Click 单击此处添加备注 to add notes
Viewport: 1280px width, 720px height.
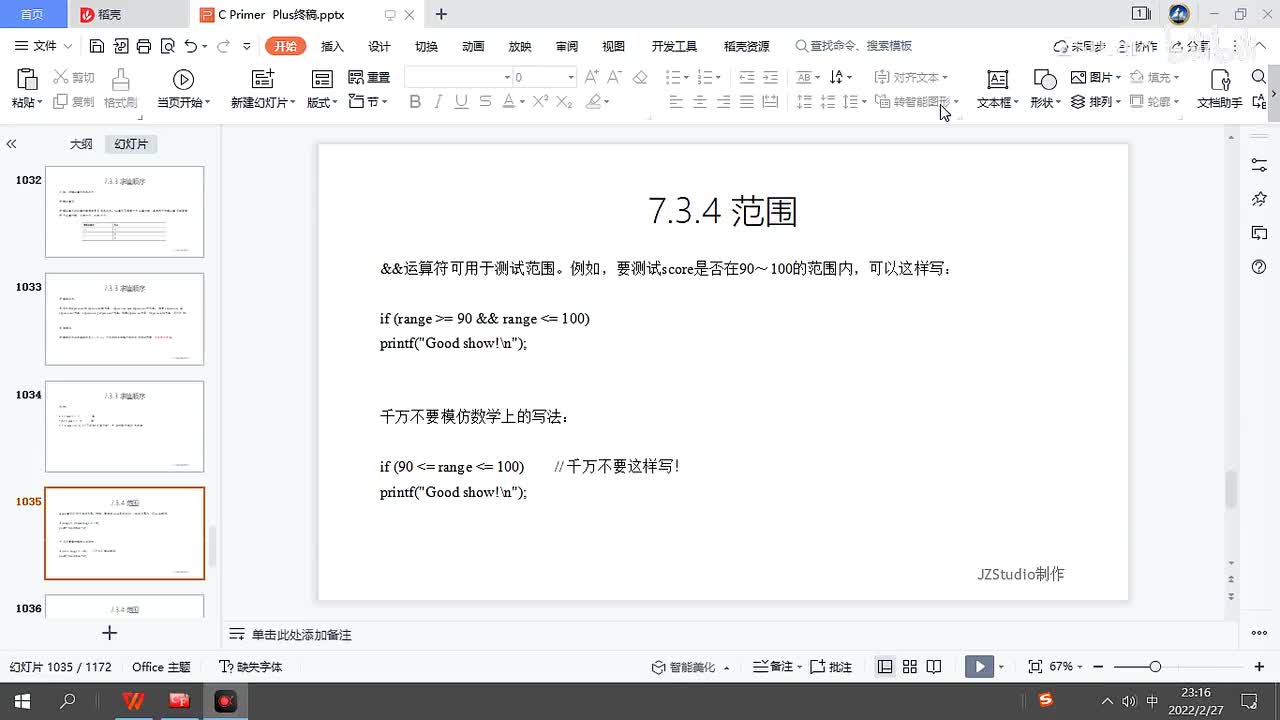click(x=301, y=635)
